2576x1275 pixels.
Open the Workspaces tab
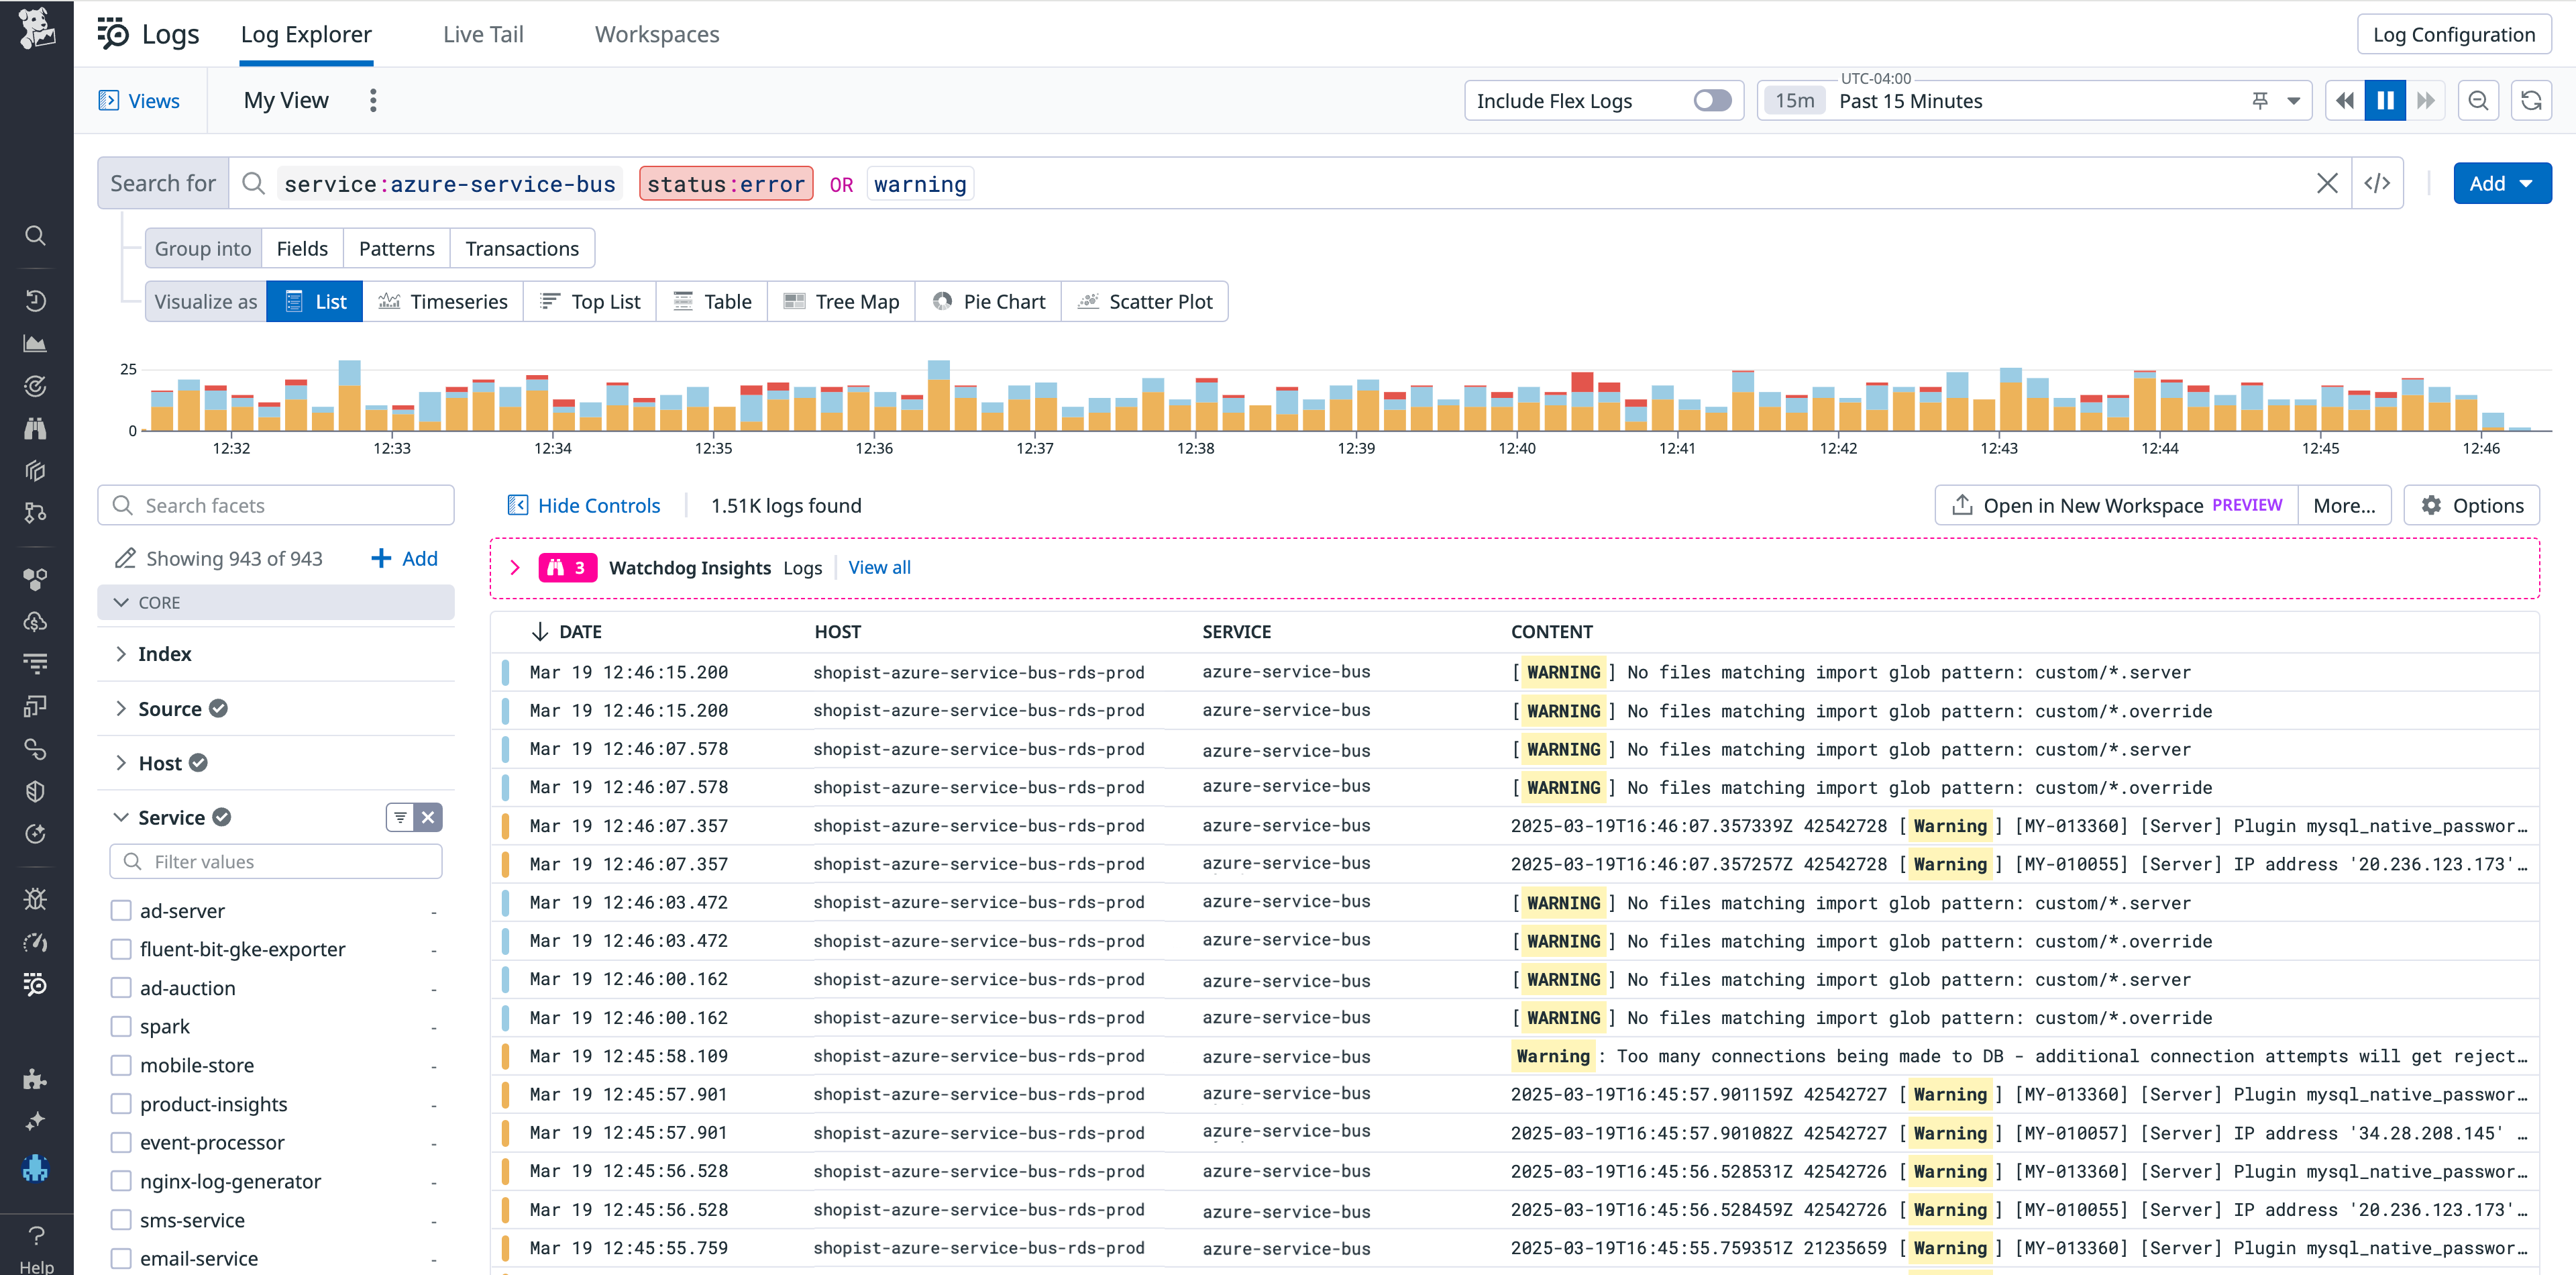[656, 33]
